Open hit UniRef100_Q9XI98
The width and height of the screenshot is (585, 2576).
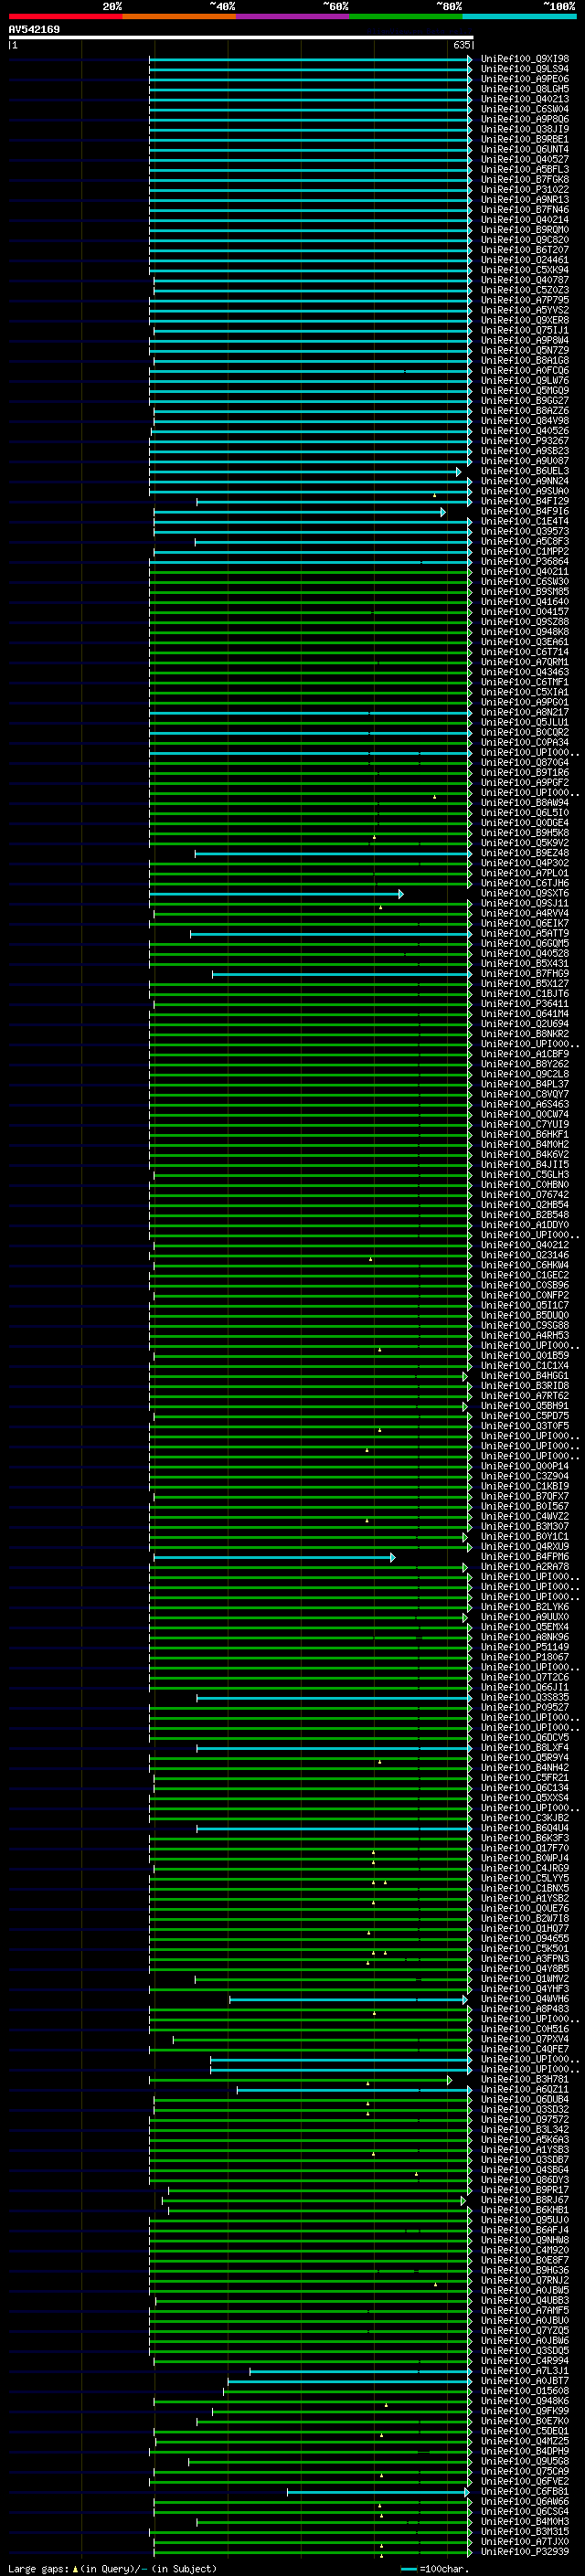tap(524, 59)
